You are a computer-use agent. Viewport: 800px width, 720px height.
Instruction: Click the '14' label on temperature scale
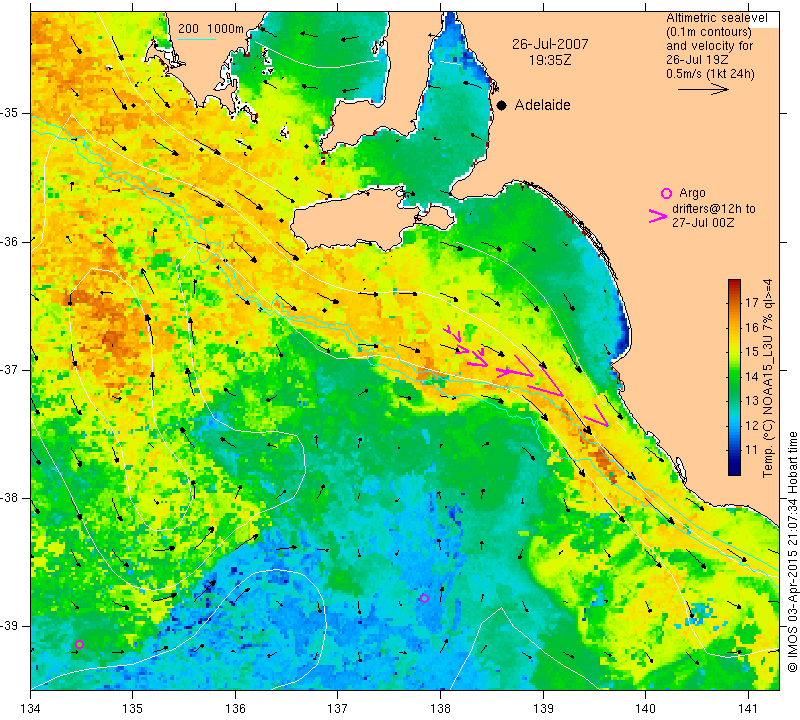coord(752,377)
